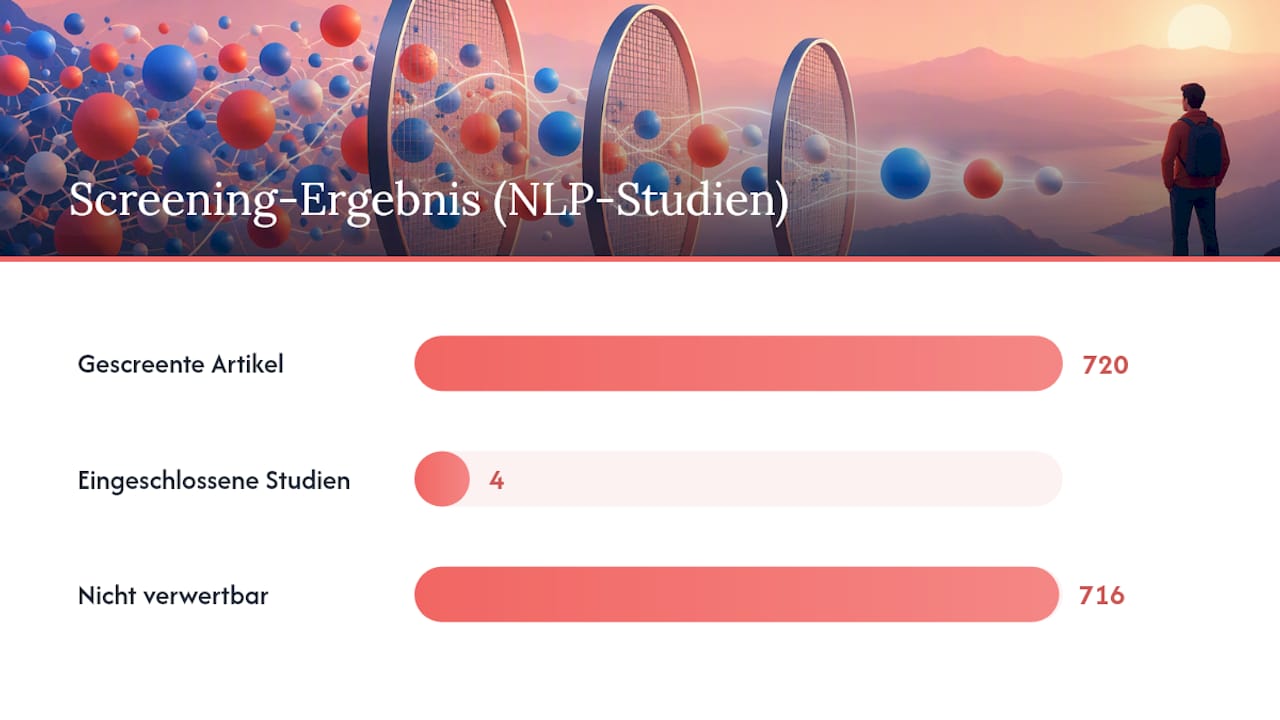The height and width of the screenshot is (720, 1280).
Task: Click the blue sphere right of the smallest sieve
Action: 905,173
